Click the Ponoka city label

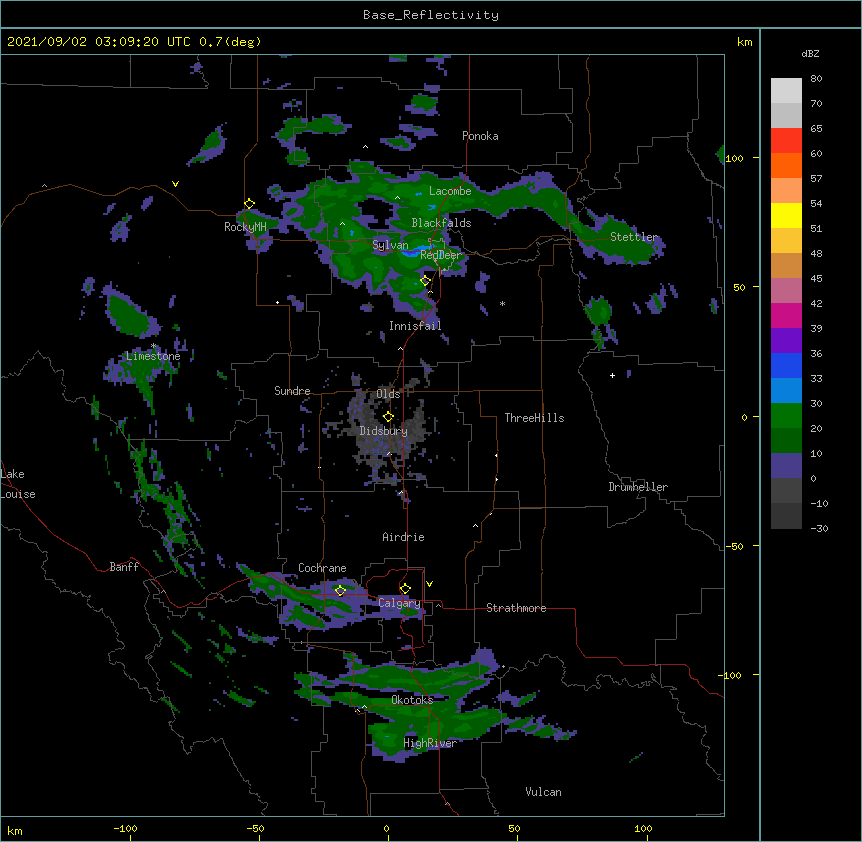tap(480, 136)
